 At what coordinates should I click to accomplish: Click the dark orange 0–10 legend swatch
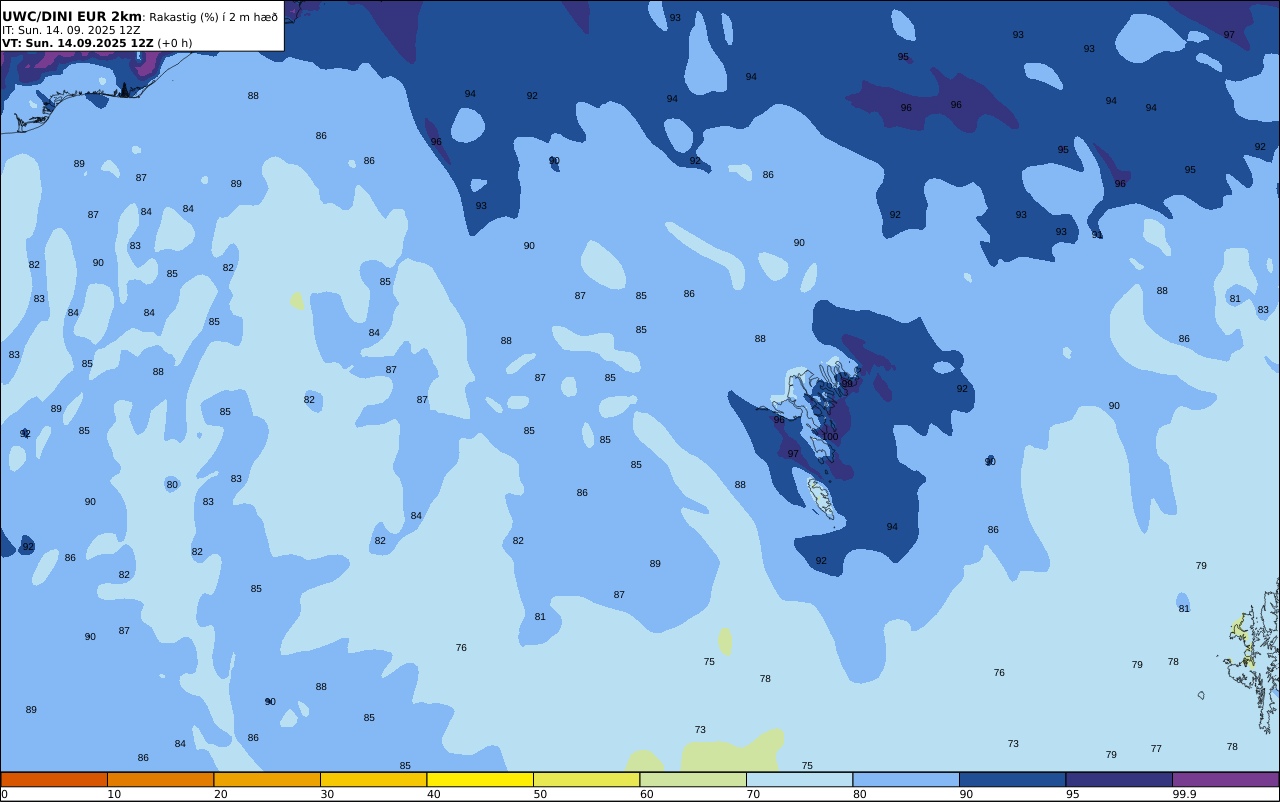click(x=54, y=779)
